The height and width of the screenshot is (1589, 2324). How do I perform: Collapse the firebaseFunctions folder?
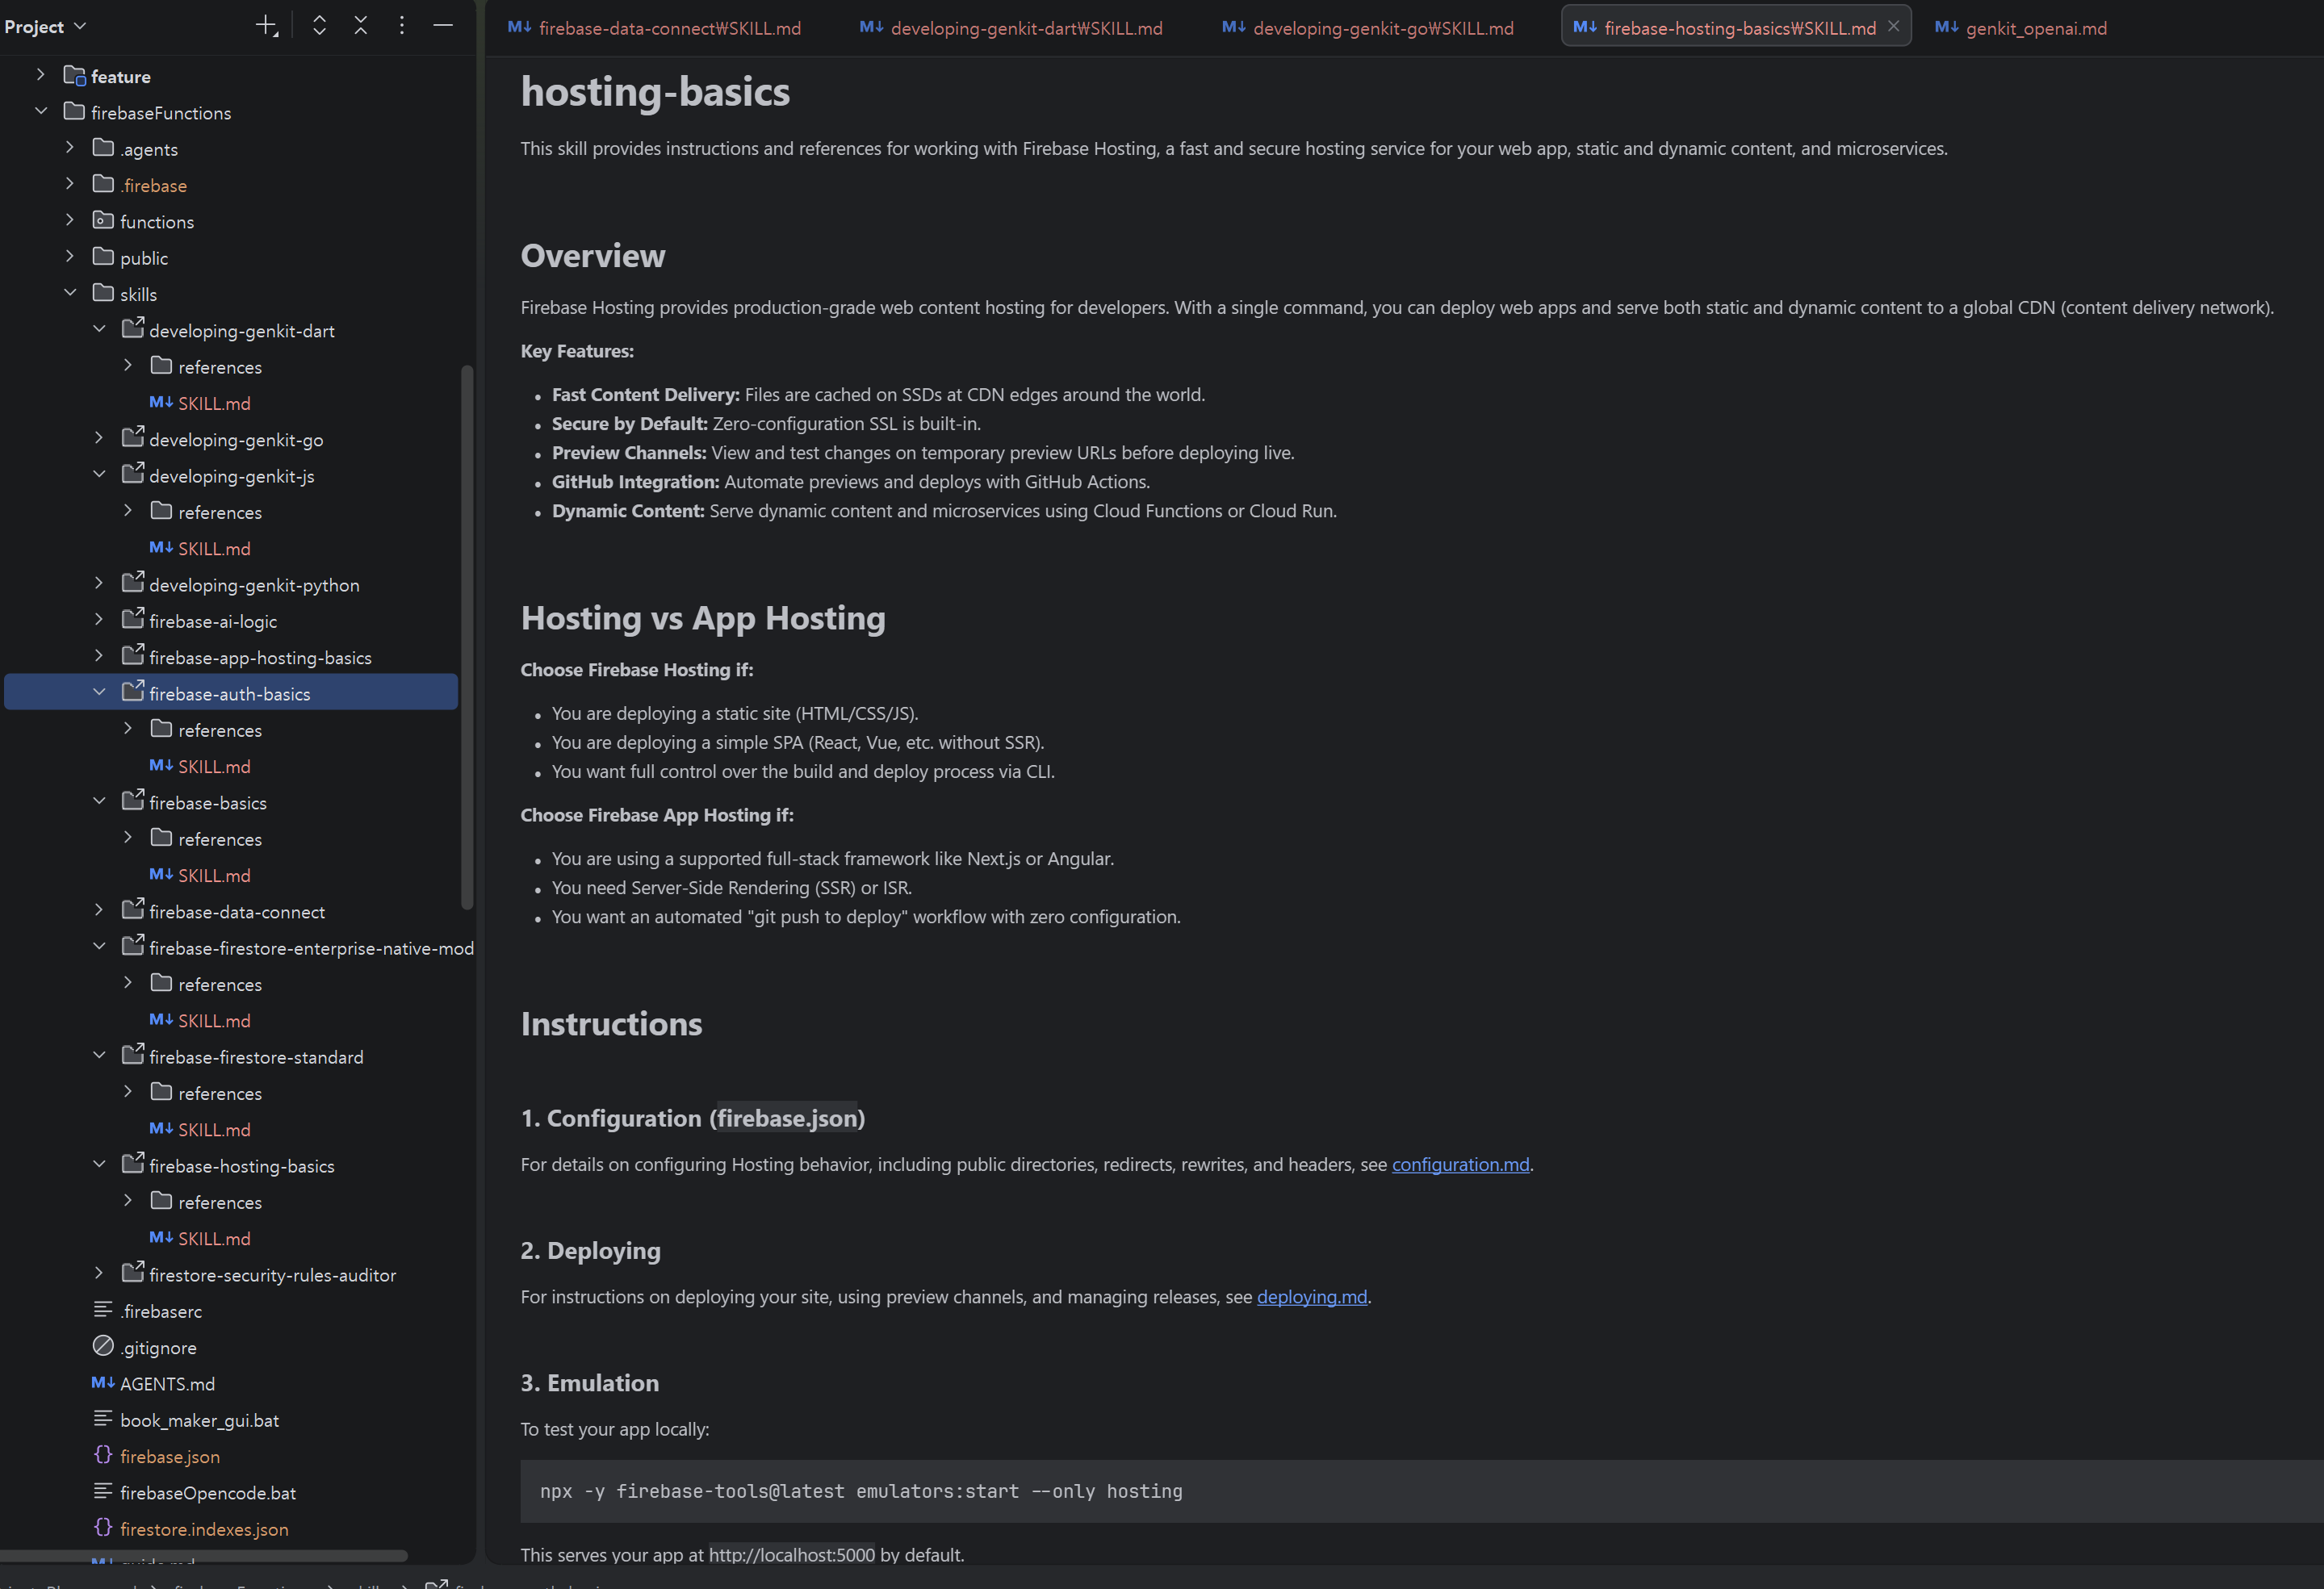(x=41, y=111)
